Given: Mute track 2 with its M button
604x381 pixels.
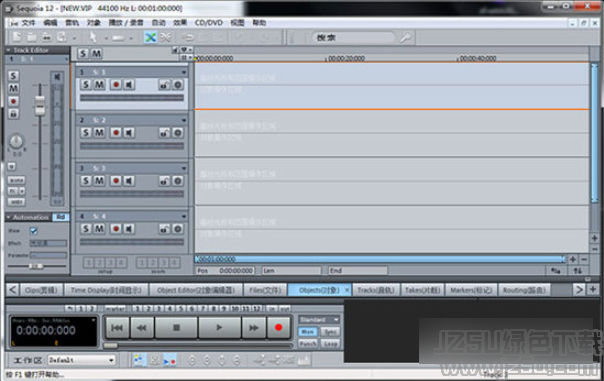Looking at the screenshot, I should pyautogui.click(x=99, y=133).
